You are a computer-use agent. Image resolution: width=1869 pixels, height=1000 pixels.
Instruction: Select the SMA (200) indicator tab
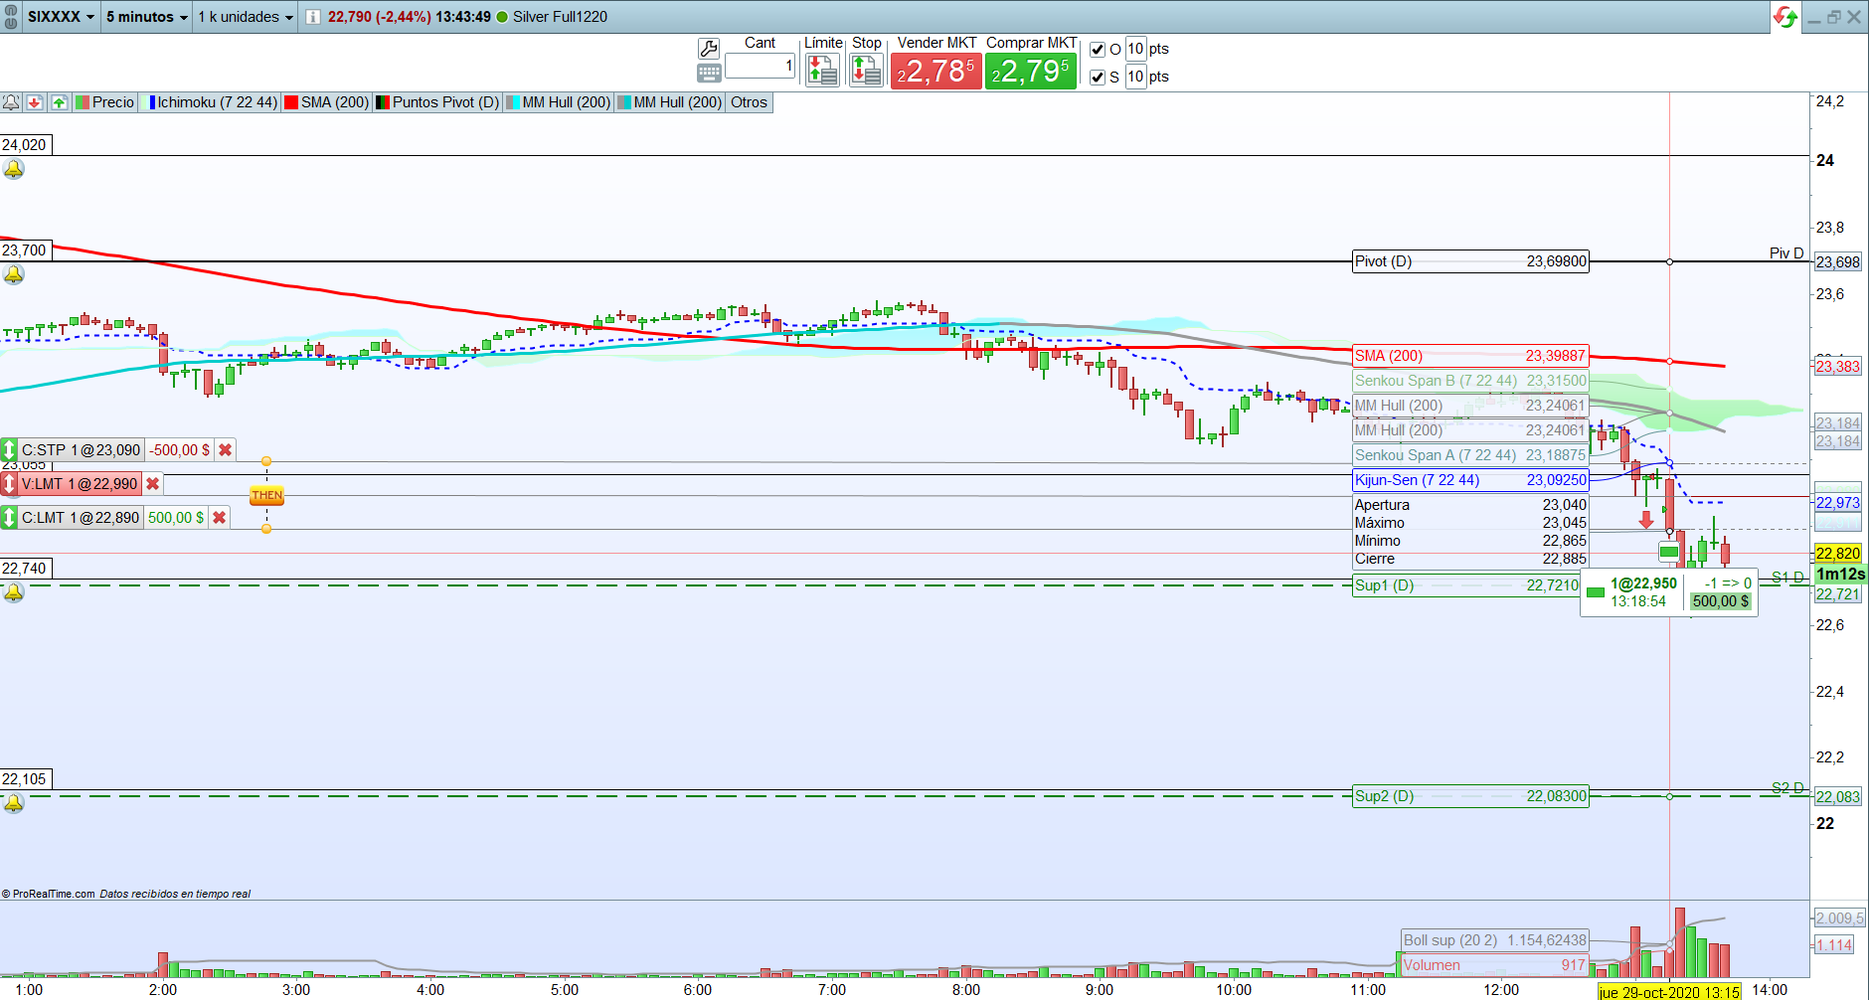[x=327, y=102]
